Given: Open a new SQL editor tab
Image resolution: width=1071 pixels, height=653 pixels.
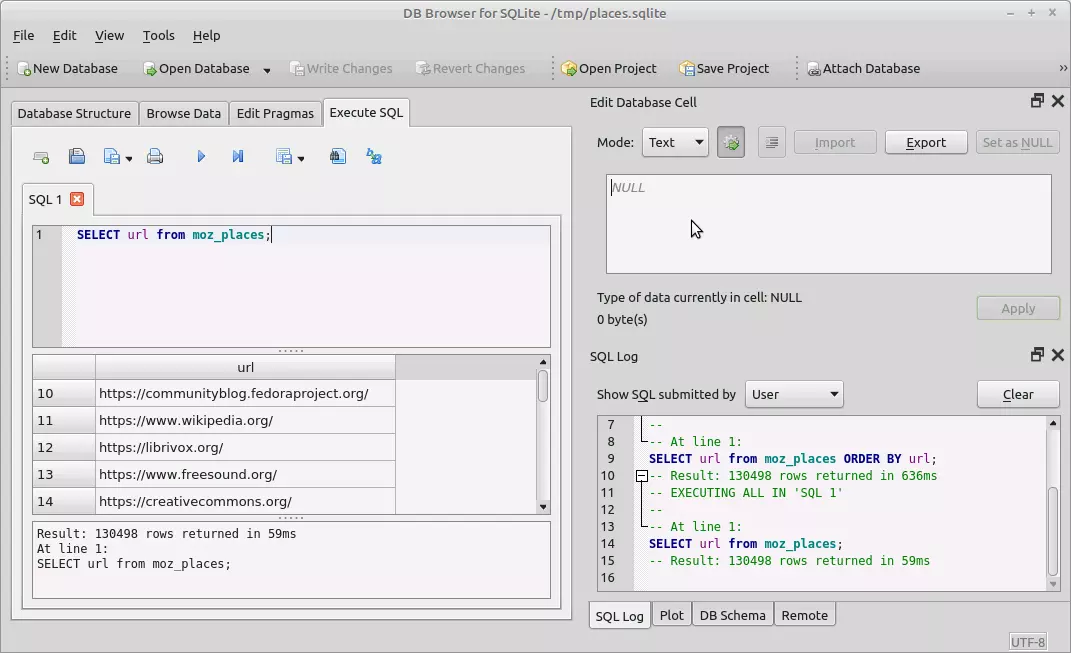Looking at the screenshot, I should 41,157.
